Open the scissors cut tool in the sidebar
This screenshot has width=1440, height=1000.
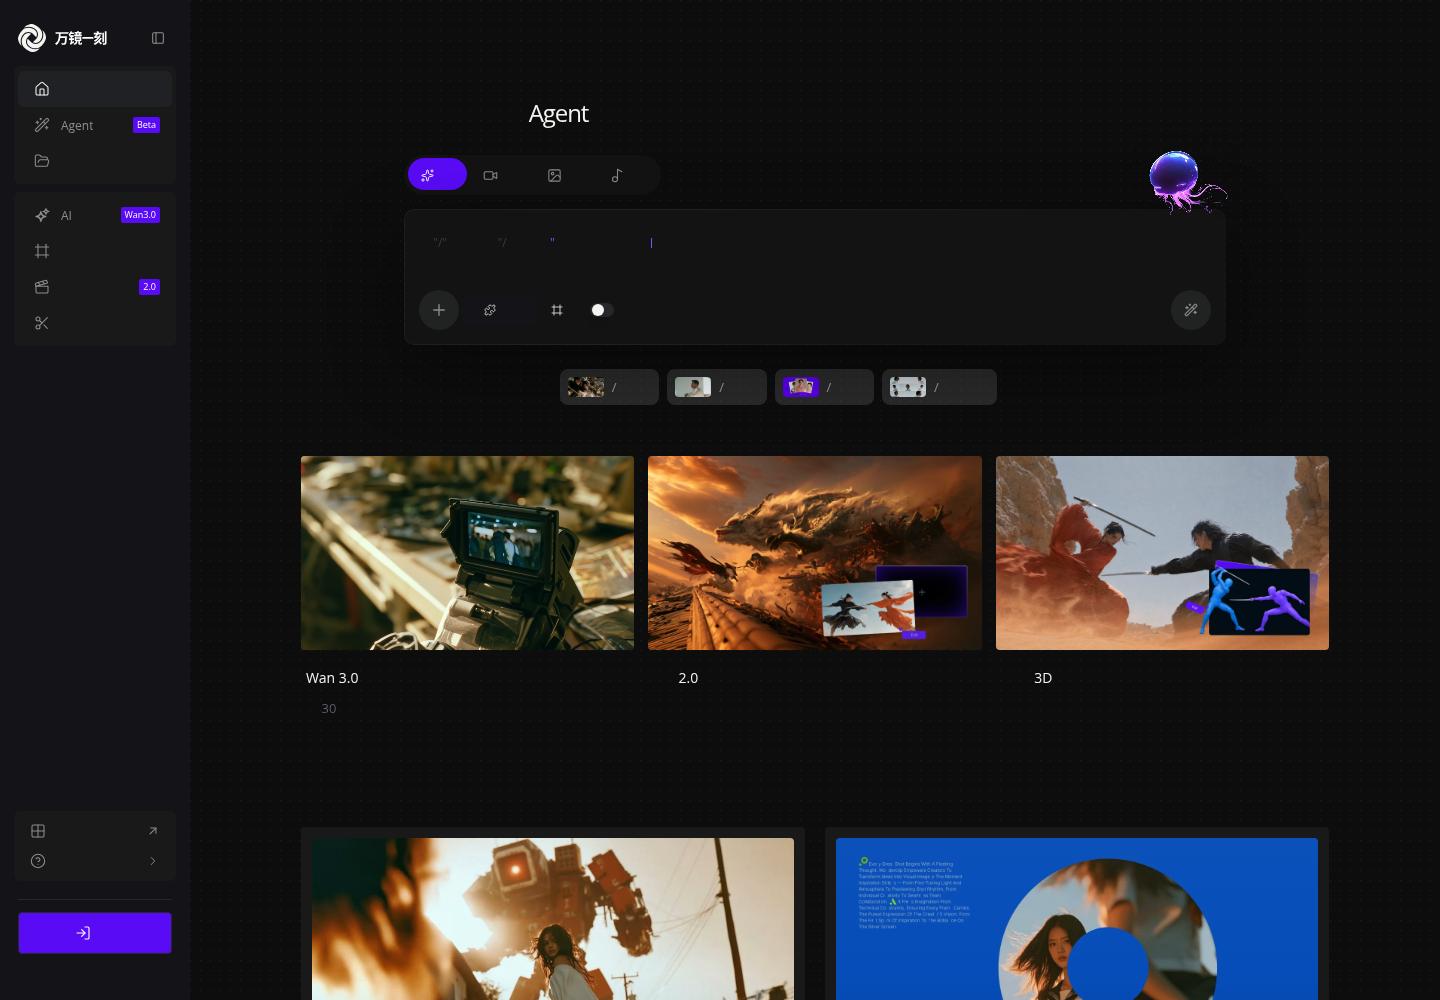point(95,323)
